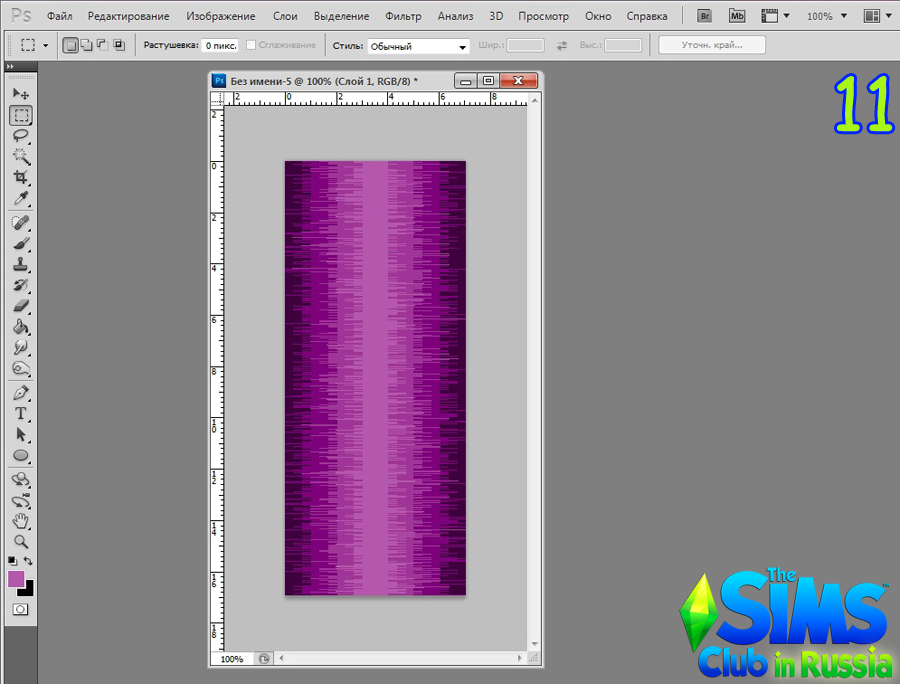Activate the Zoom magnifier tool
The image size is (900, 684).
tap(20, 541)
